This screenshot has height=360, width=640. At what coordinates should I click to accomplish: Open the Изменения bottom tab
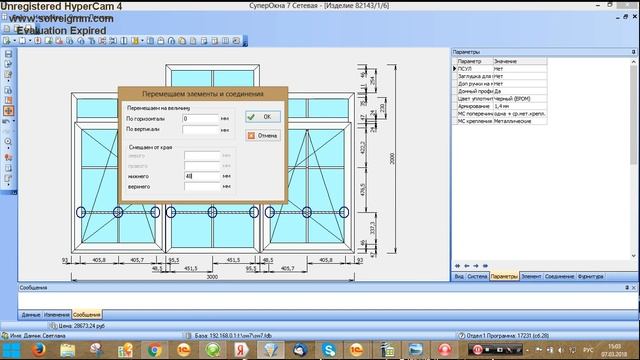pos(56,315)
